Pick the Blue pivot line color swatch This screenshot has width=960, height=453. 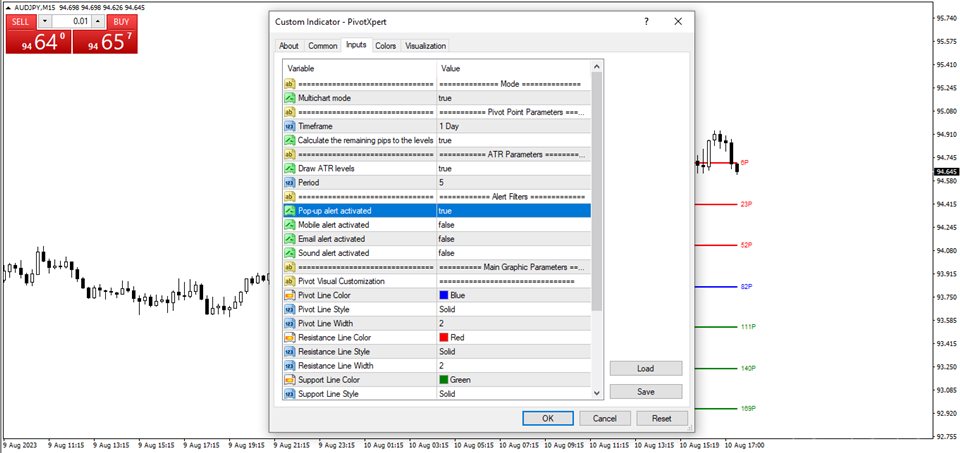(444, 295)
